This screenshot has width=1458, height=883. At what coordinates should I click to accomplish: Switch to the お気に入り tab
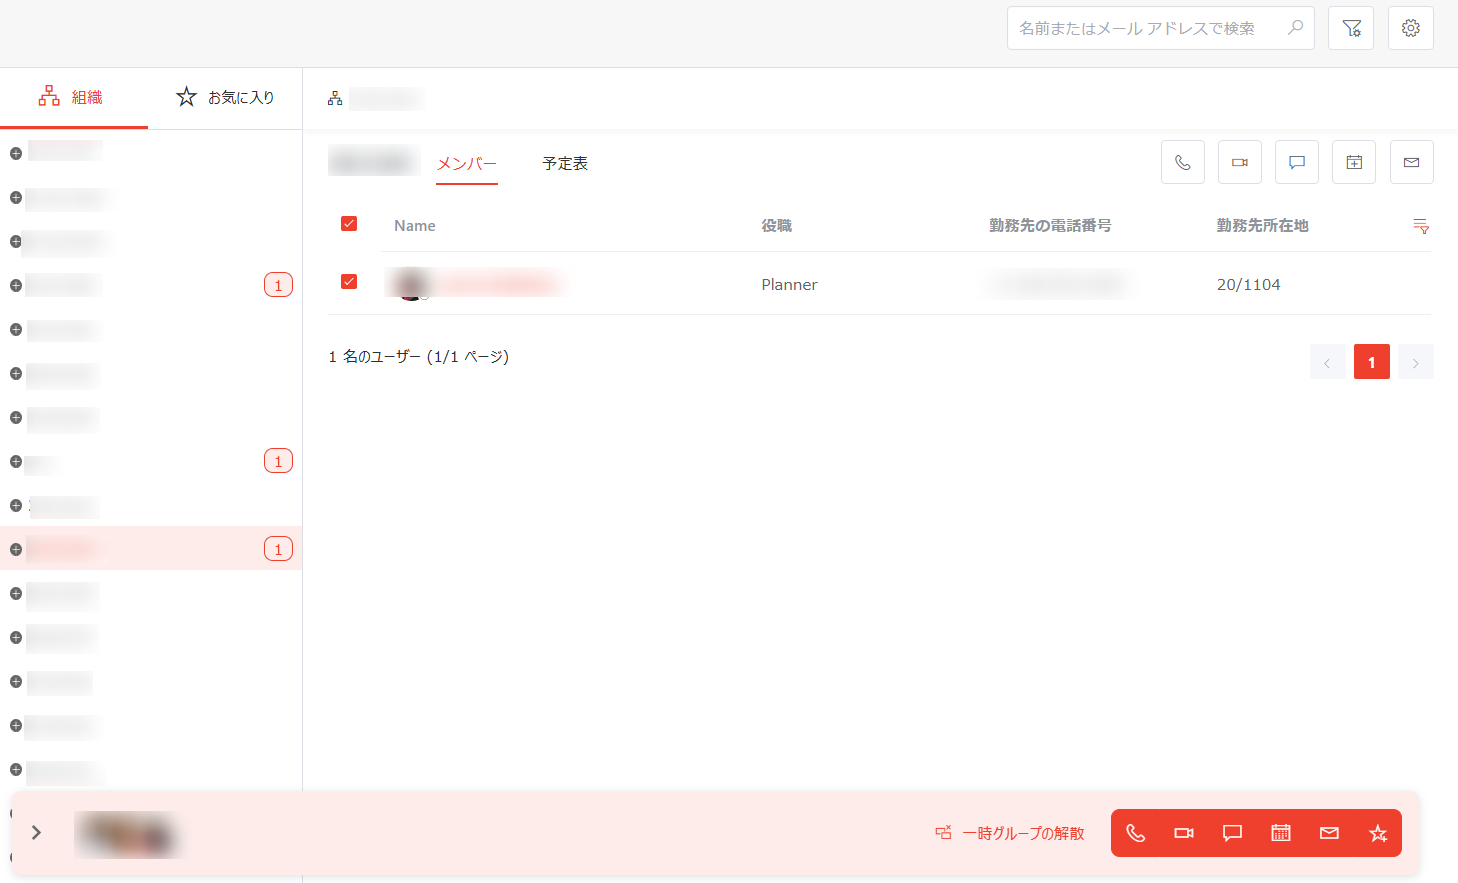[x=225, y=97]
